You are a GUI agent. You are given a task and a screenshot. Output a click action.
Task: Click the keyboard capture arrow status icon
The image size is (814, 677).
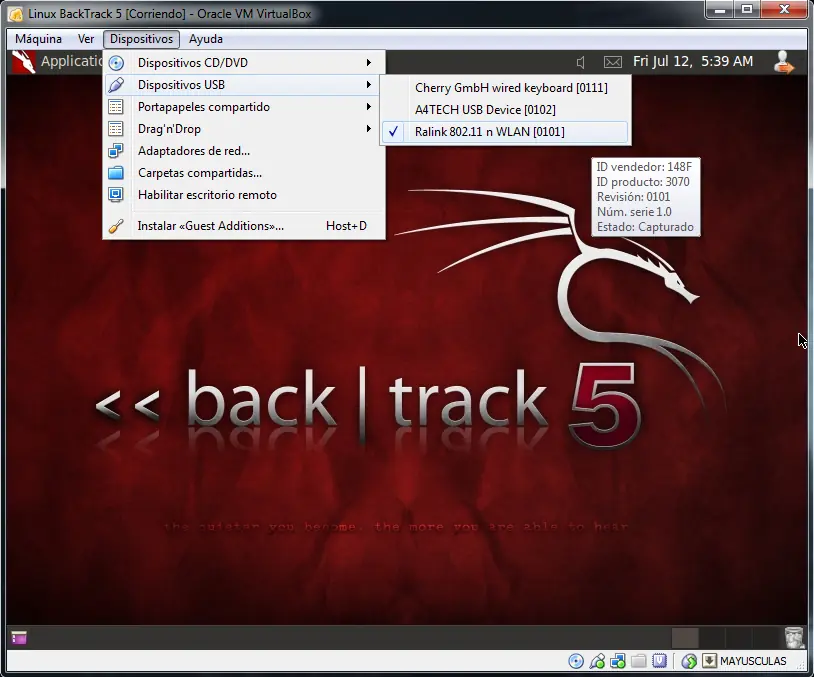pos(709,661)
